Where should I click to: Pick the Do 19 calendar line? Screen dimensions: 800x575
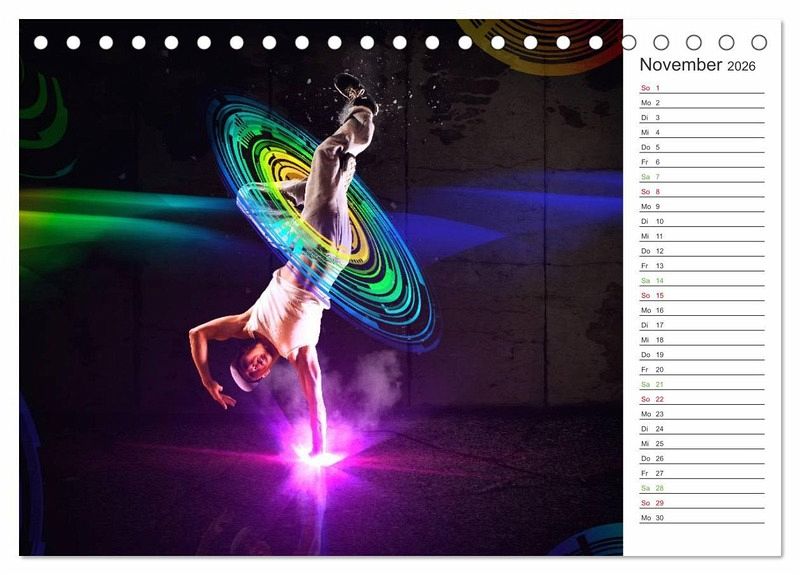pos(702,355)
